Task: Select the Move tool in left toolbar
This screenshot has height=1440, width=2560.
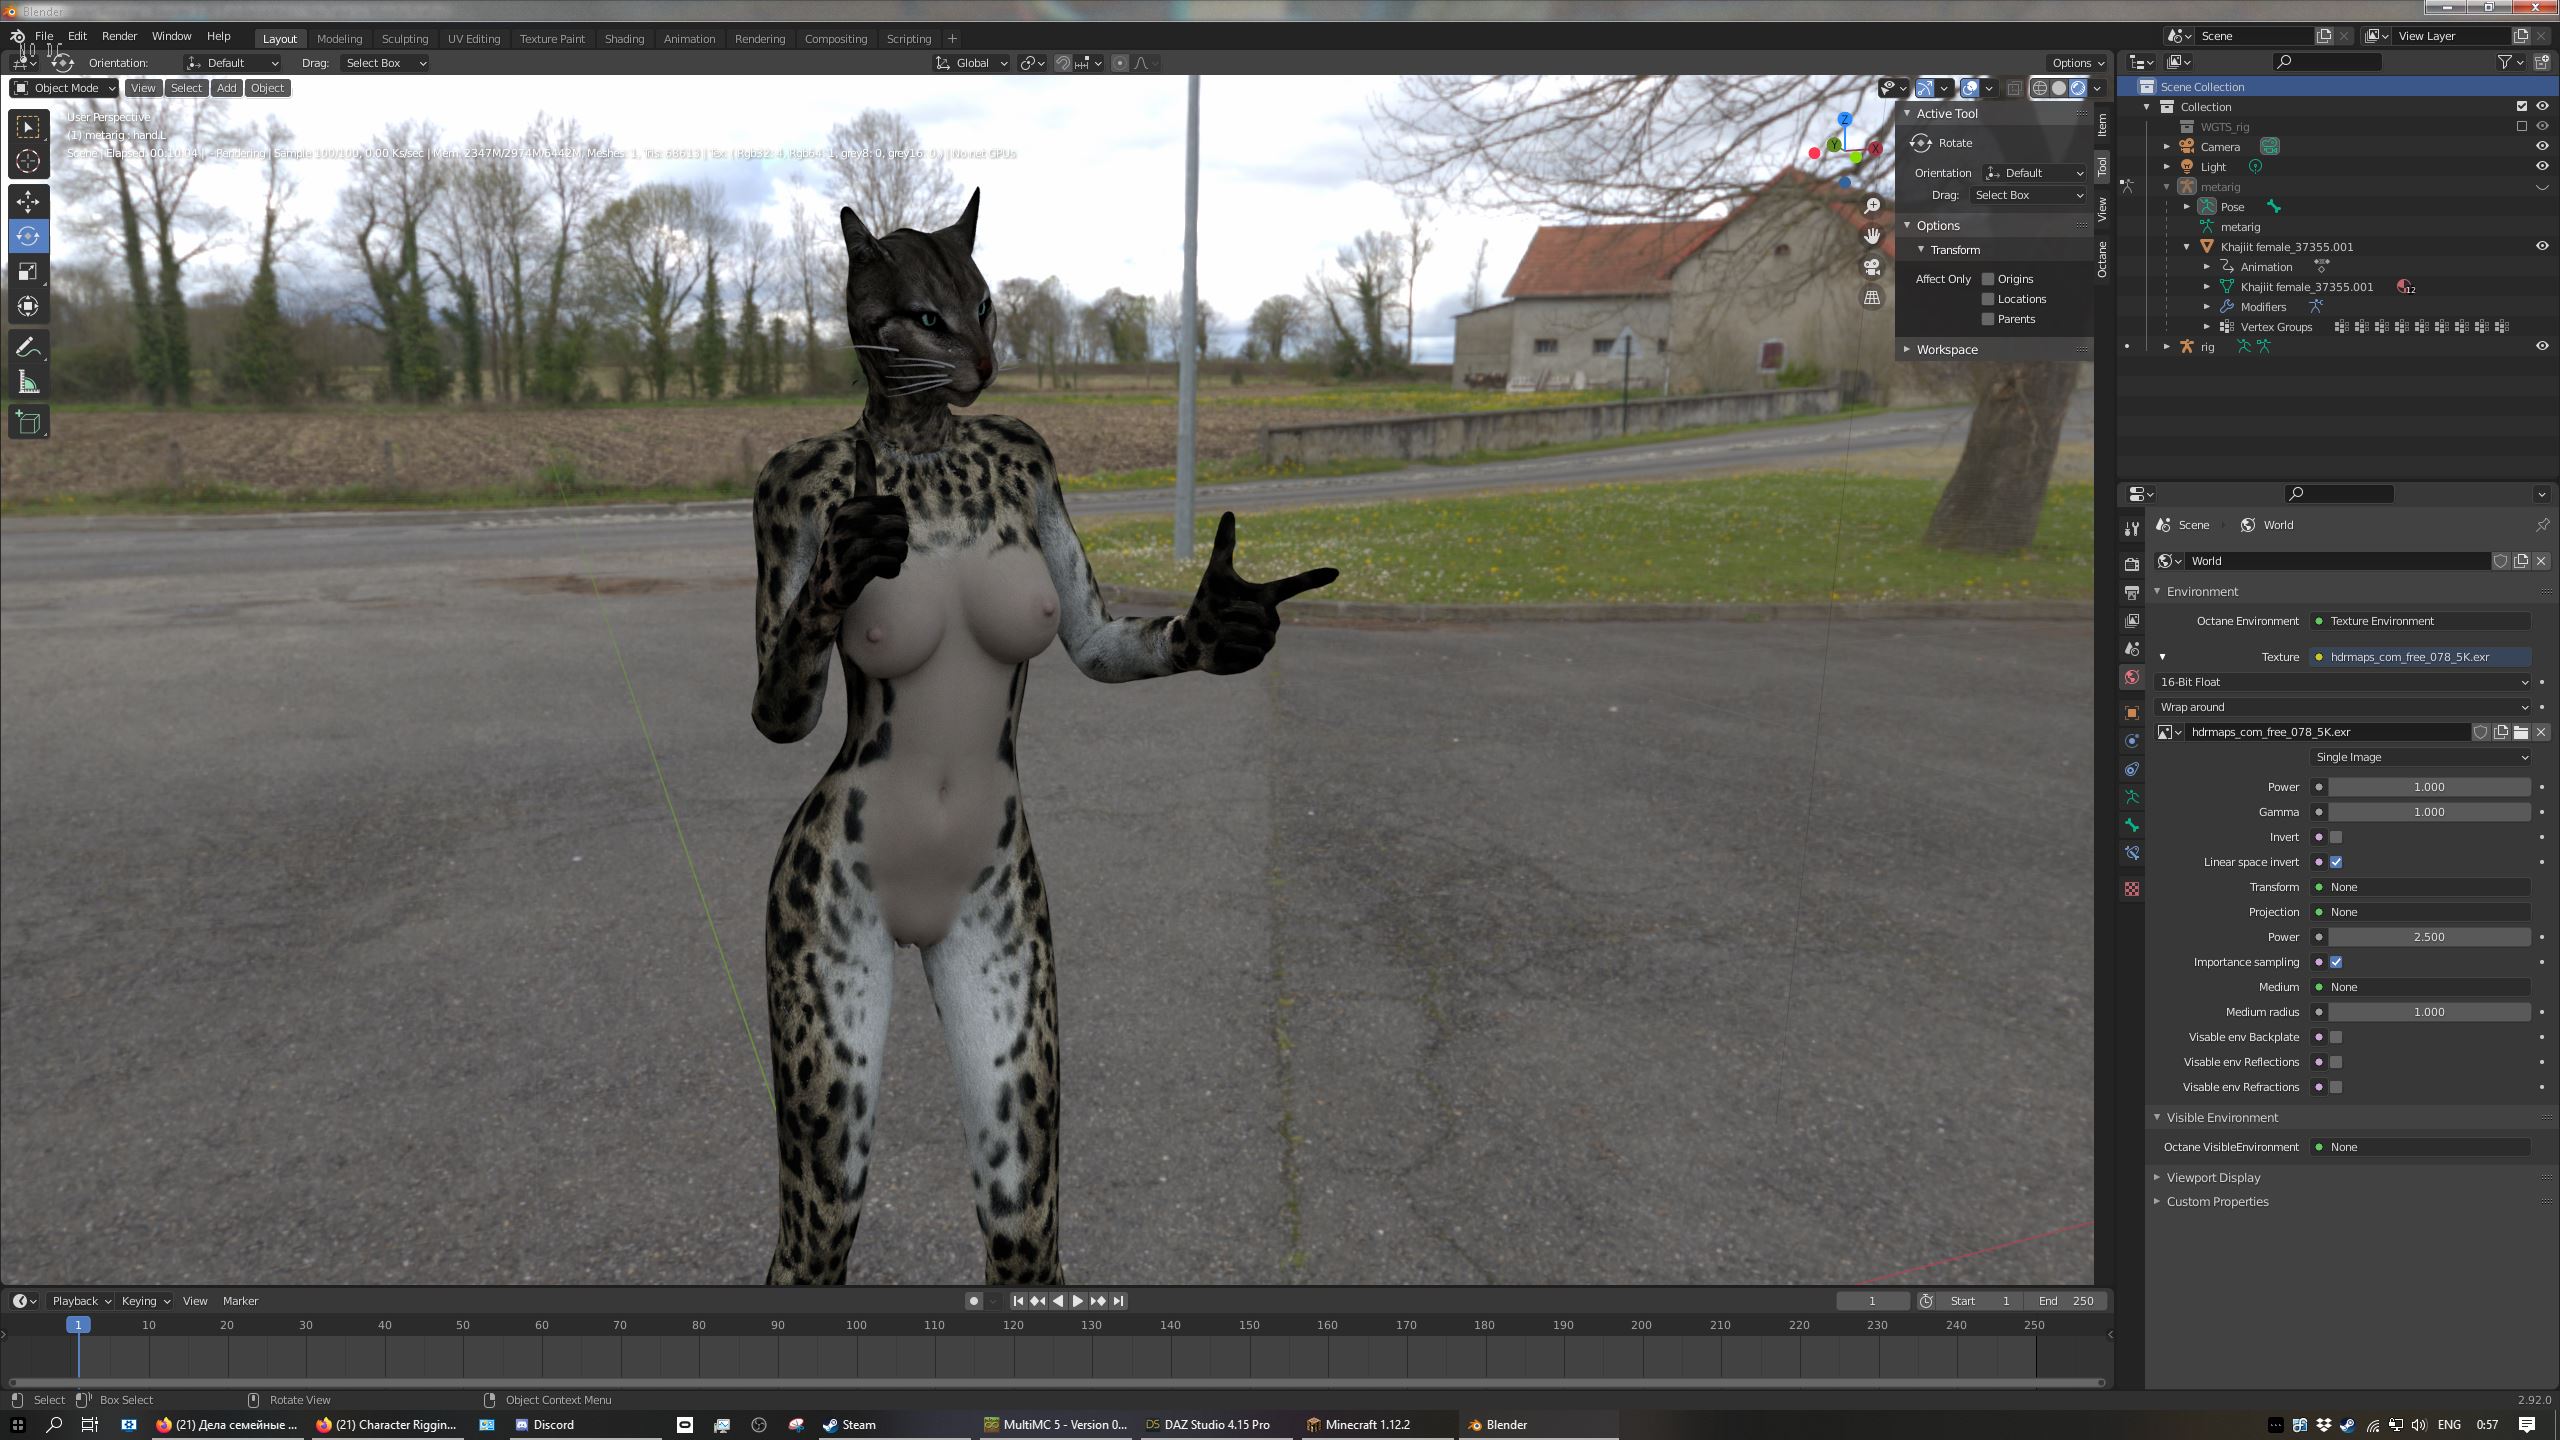Action: 28,201
